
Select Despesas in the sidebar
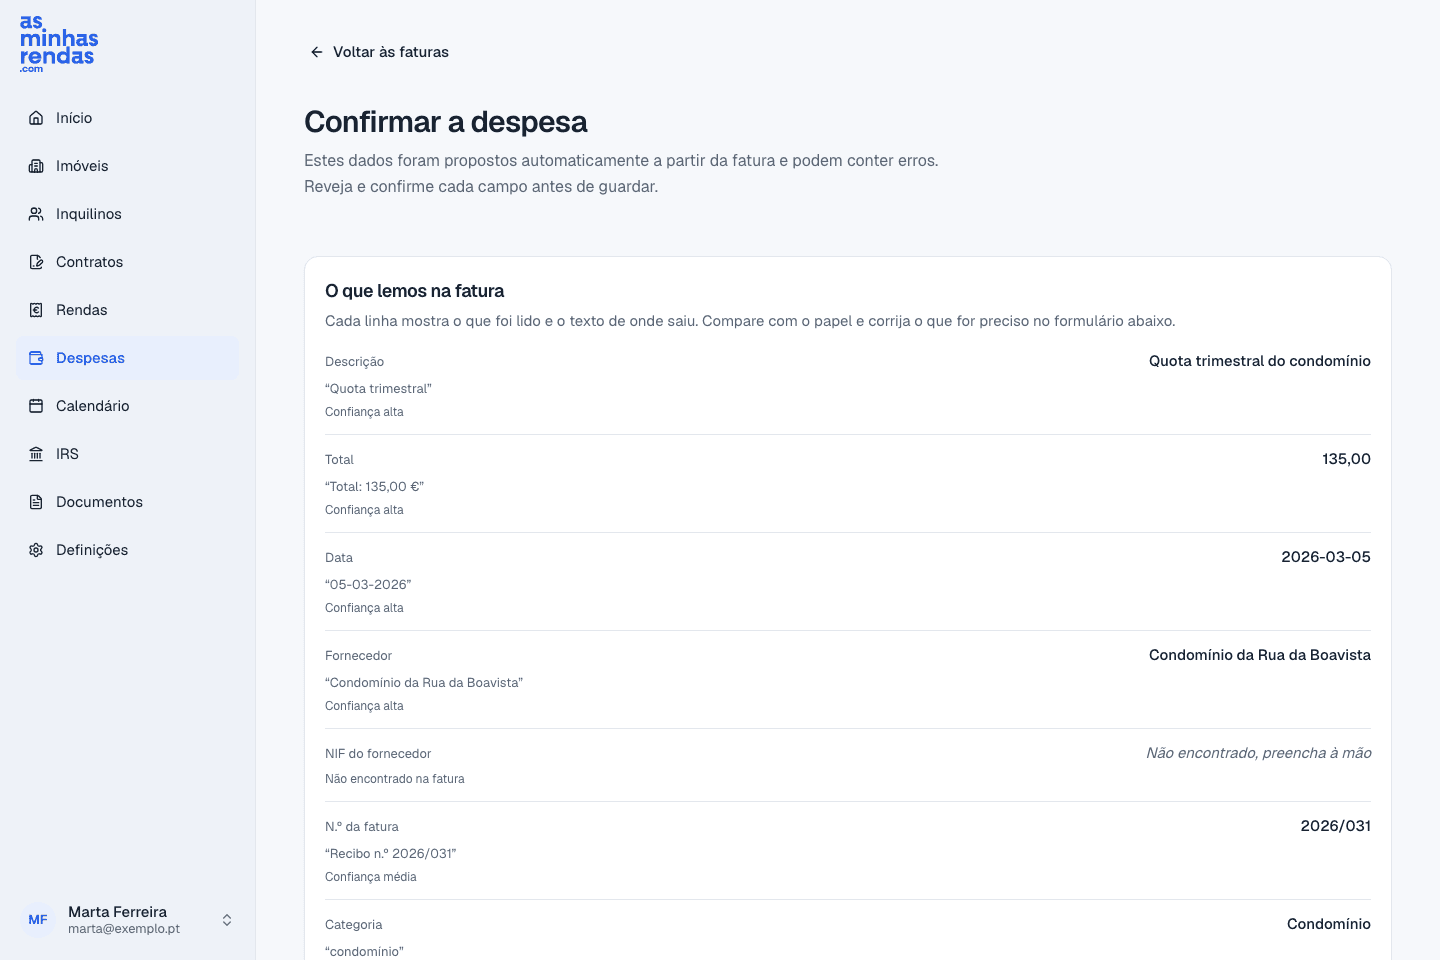click(x=127, y=358)
